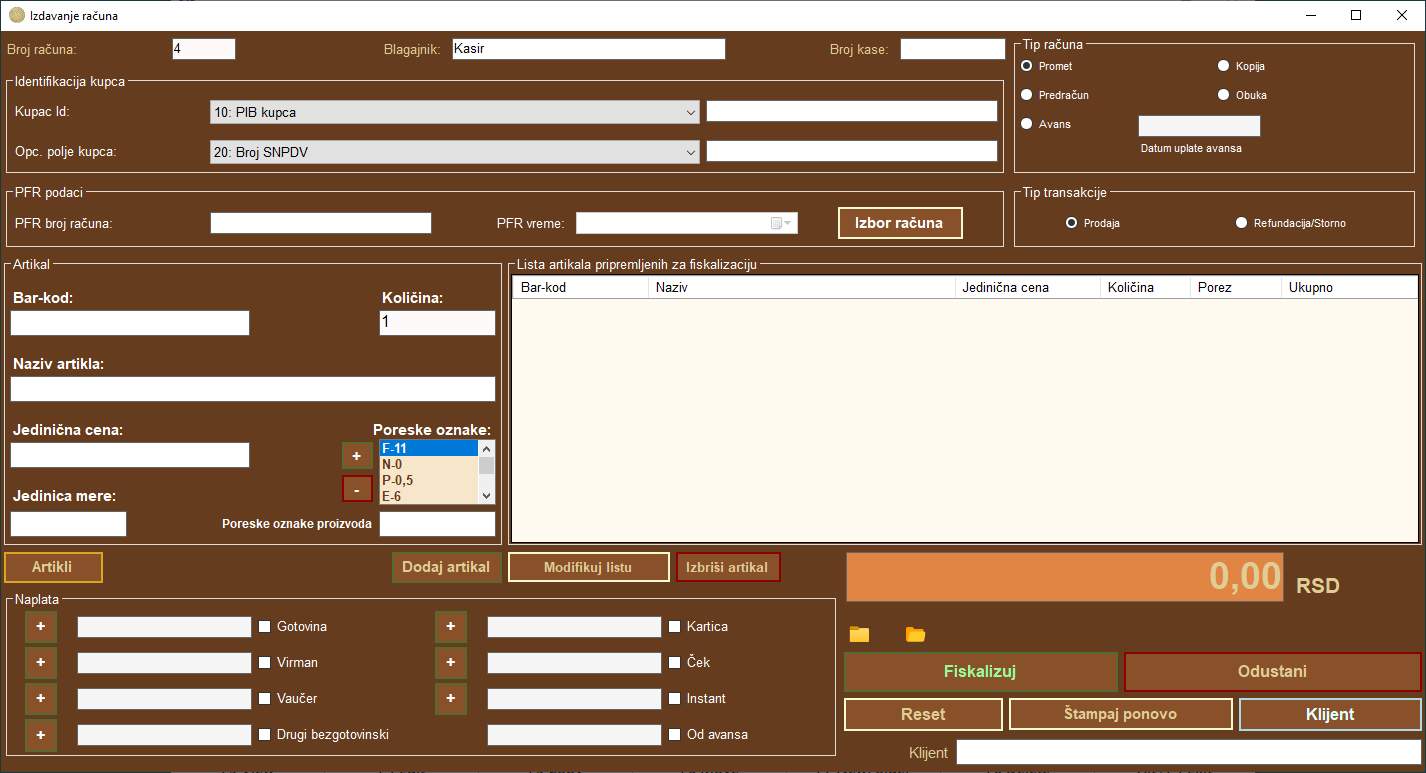Click the green Fiskalizuj button
The image size is (1426, 773).
coord(981,672)
